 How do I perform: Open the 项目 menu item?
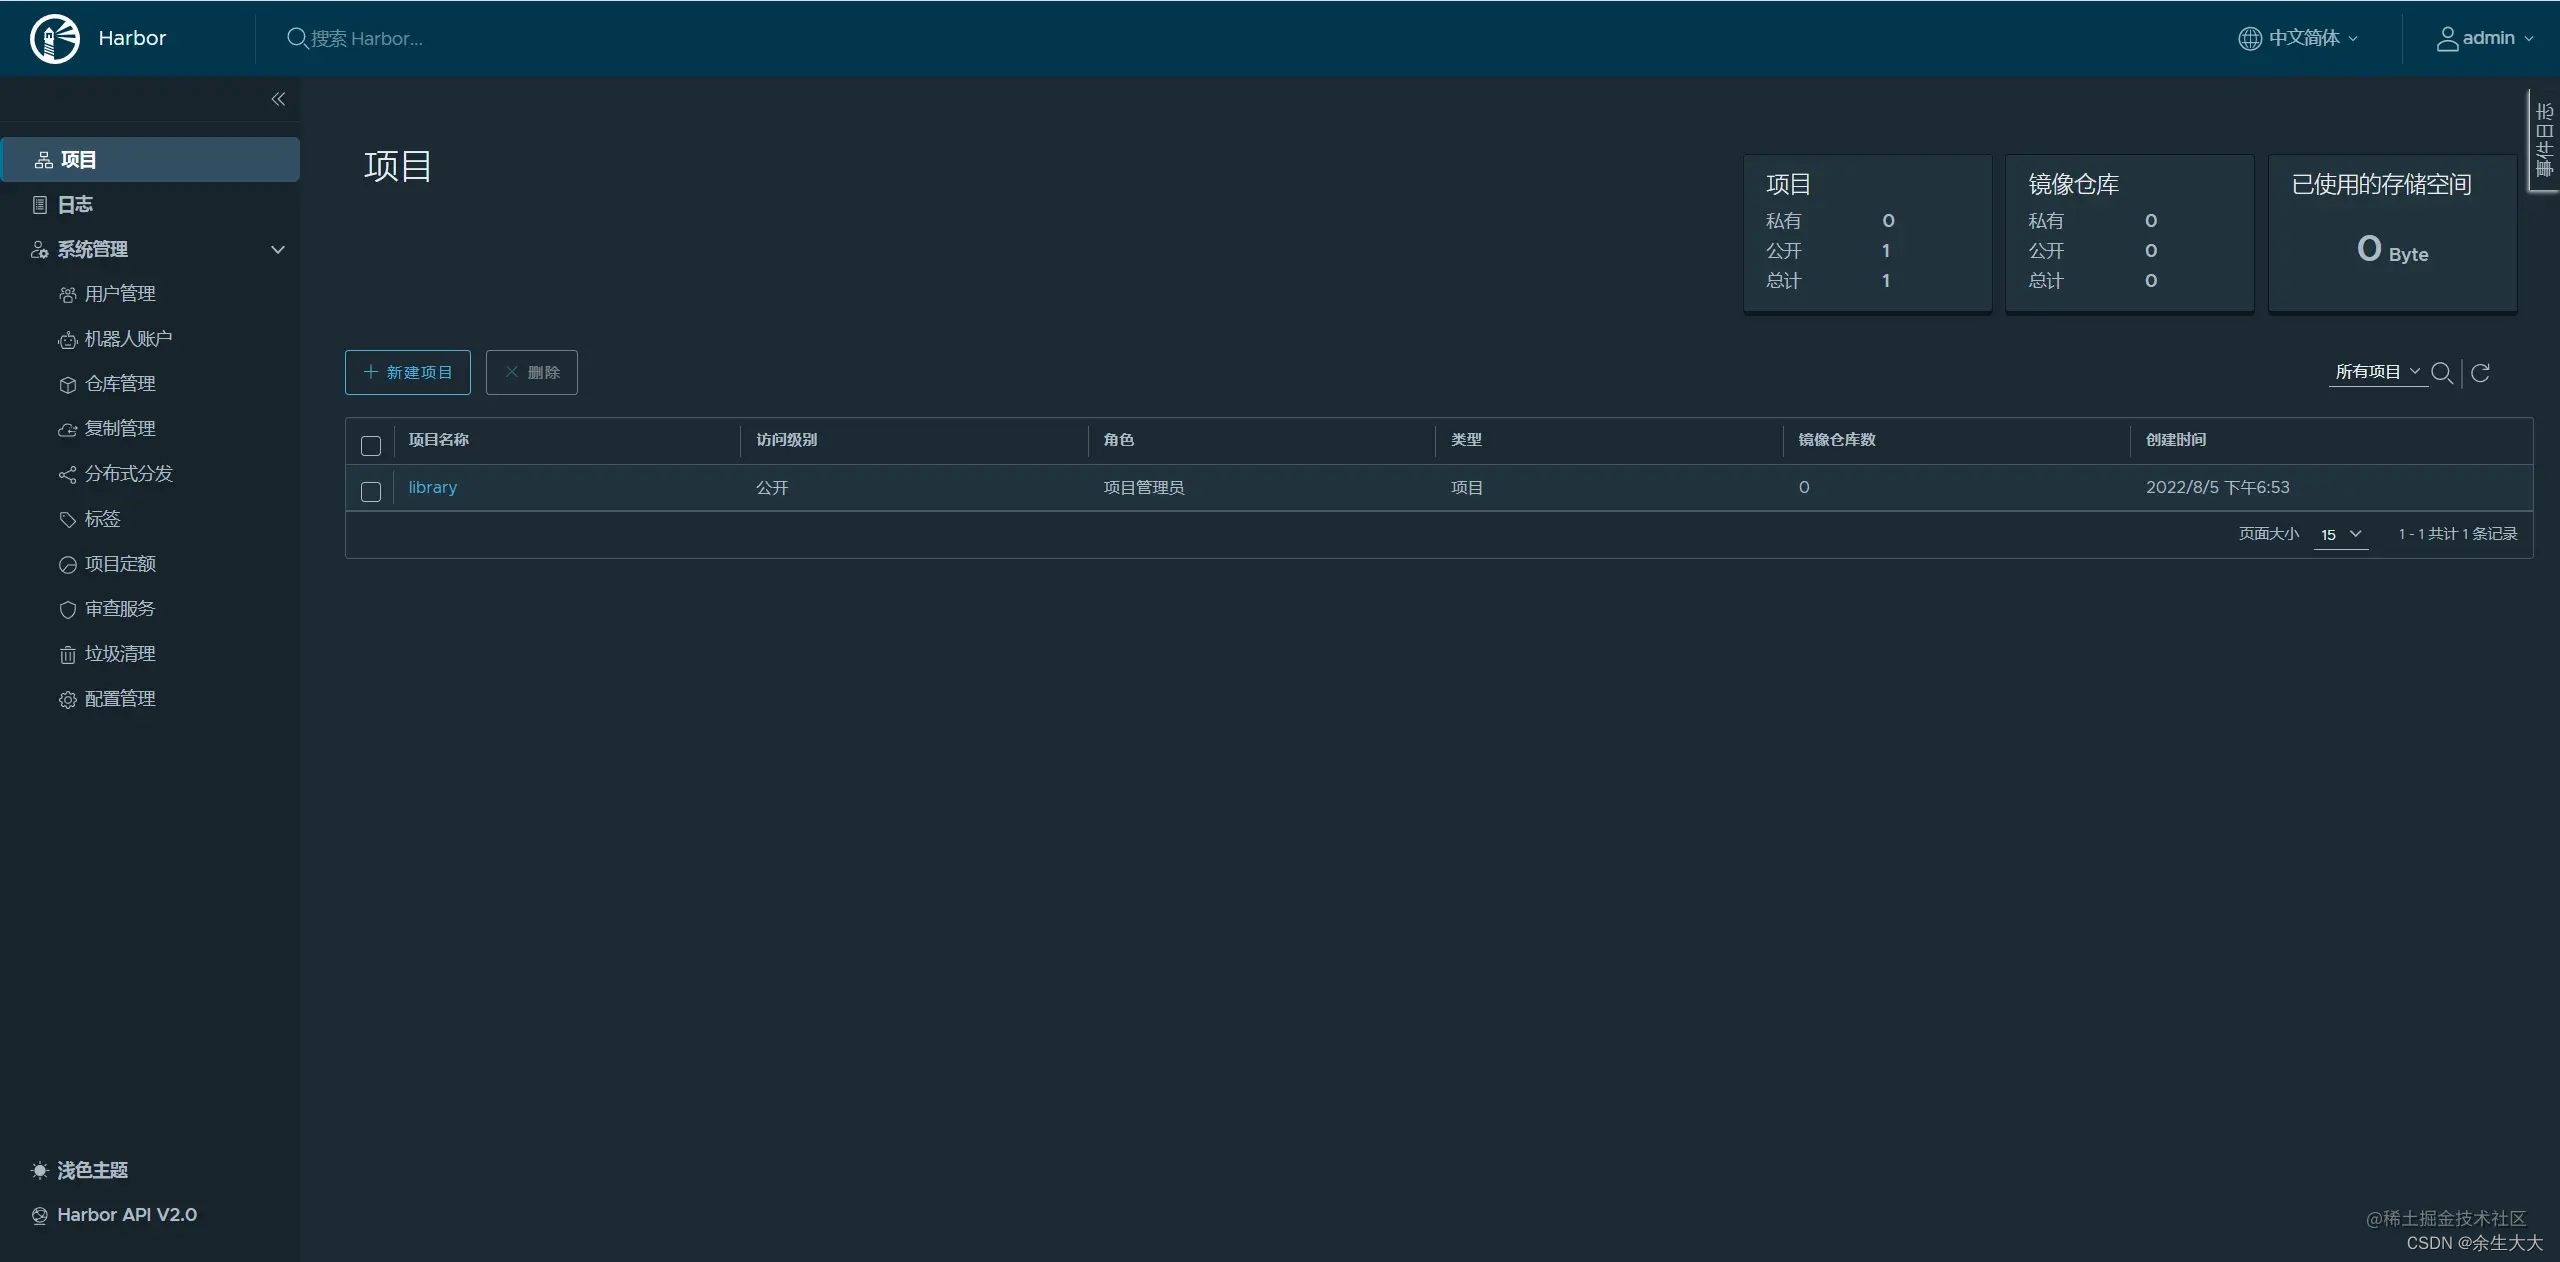pyautogui.click(x=150, y=160)
